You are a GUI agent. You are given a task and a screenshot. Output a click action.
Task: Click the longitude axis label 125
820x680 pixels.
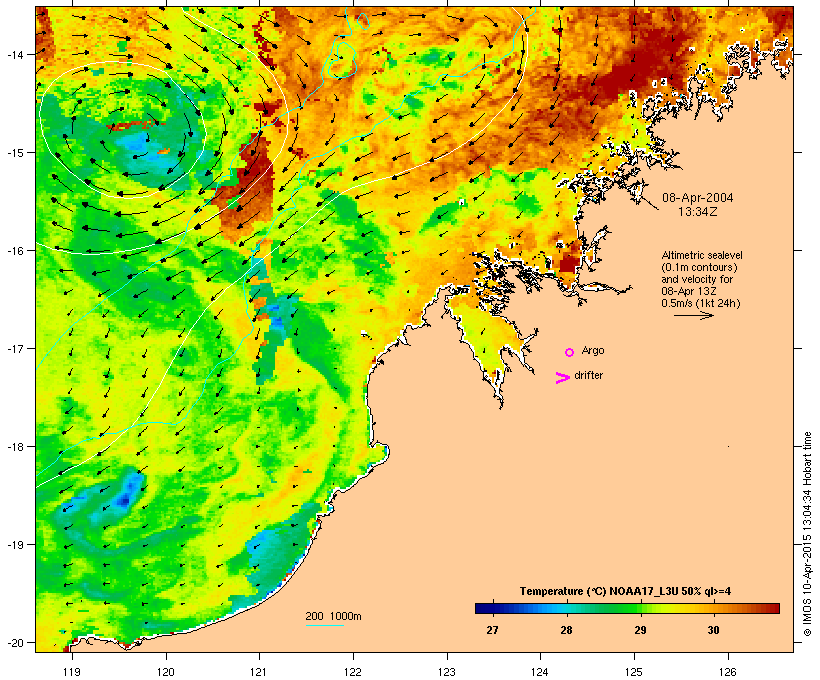(x=634, y=672)
